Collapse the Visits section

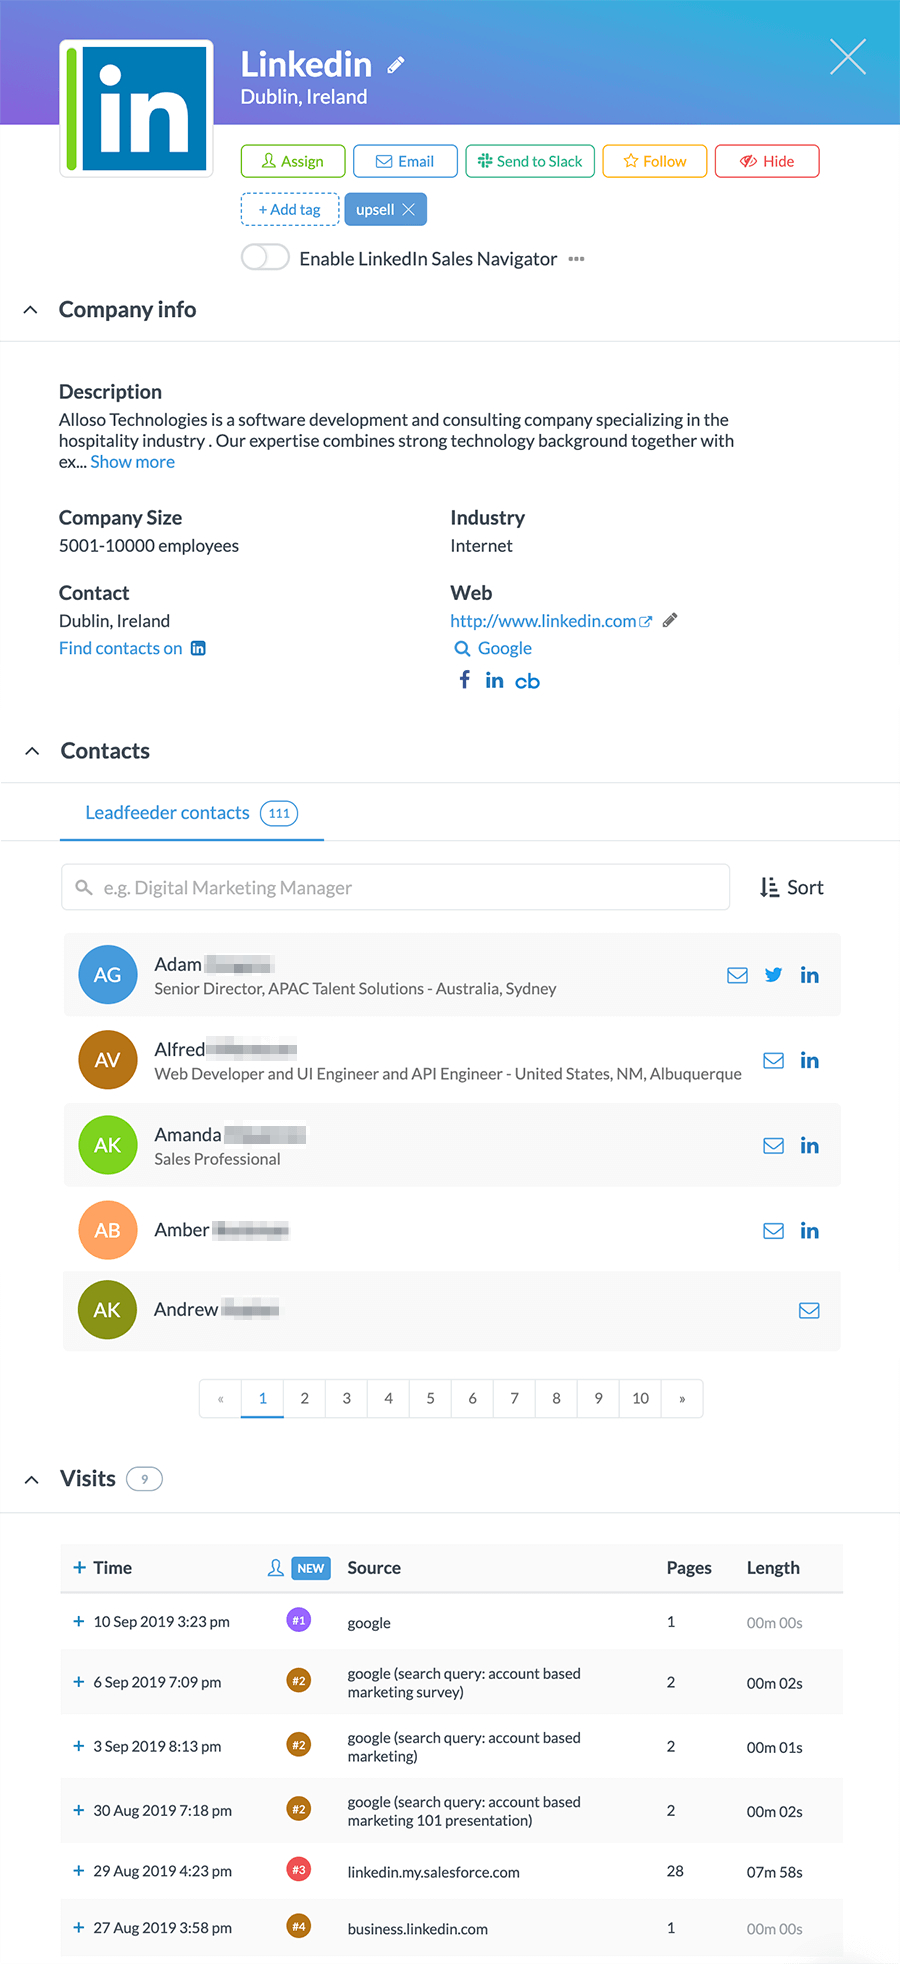point(30,1479)
